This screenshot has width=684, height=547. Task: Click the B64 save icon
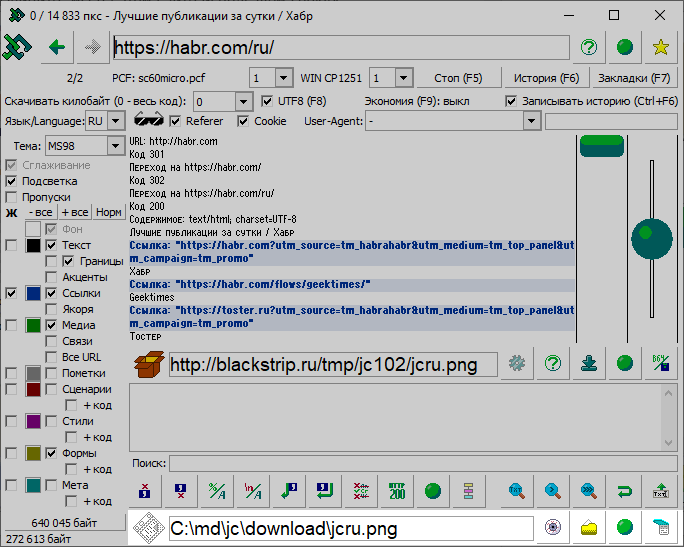[x=660, y=363]
